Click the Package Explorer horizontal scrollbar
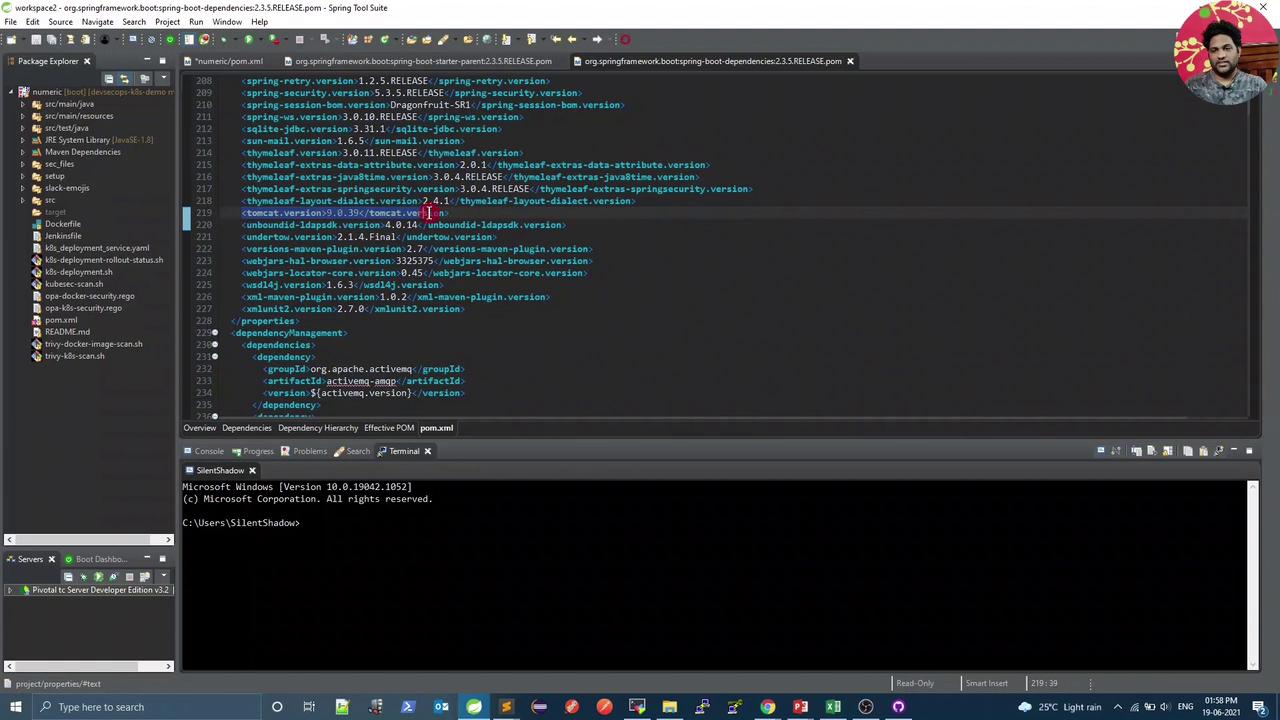Image resolution: width=1280 pixels, height=720 pixels. [87, 540]
